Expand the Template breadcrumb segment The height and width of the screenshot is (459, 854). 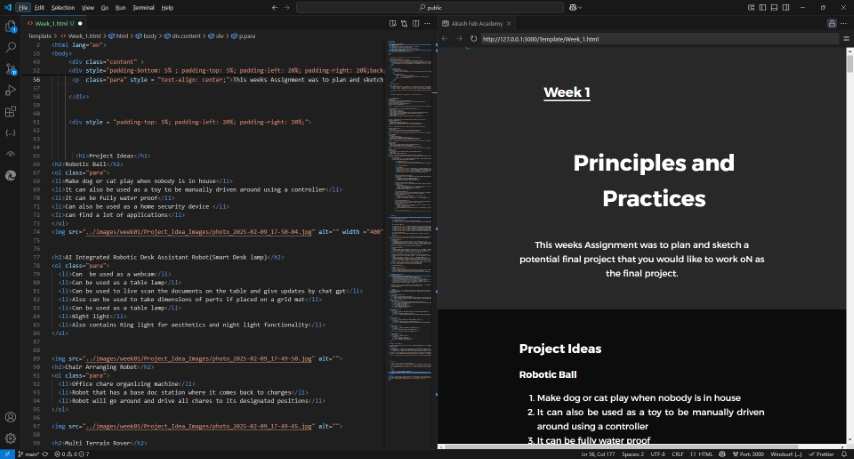click(x=40, y=36)
